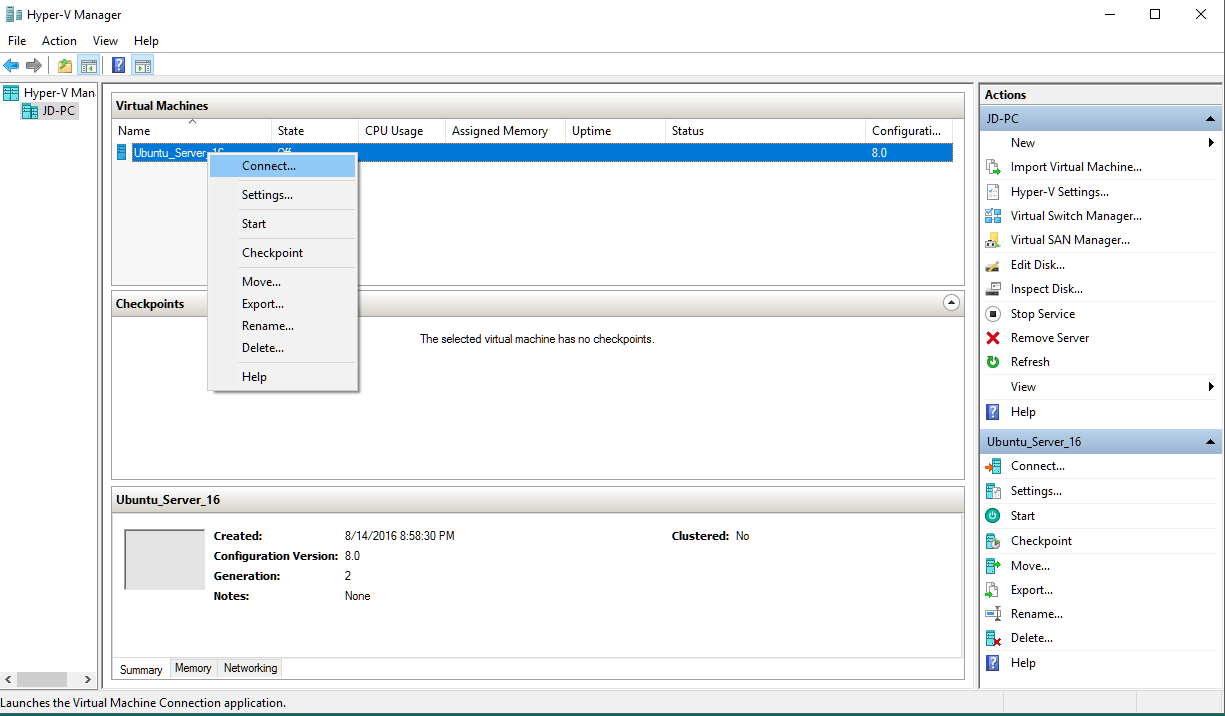Viewport: 1225px width, 716px height.
Task: Choose Connect... in the context menu
Action: click(x=283, y=166)
